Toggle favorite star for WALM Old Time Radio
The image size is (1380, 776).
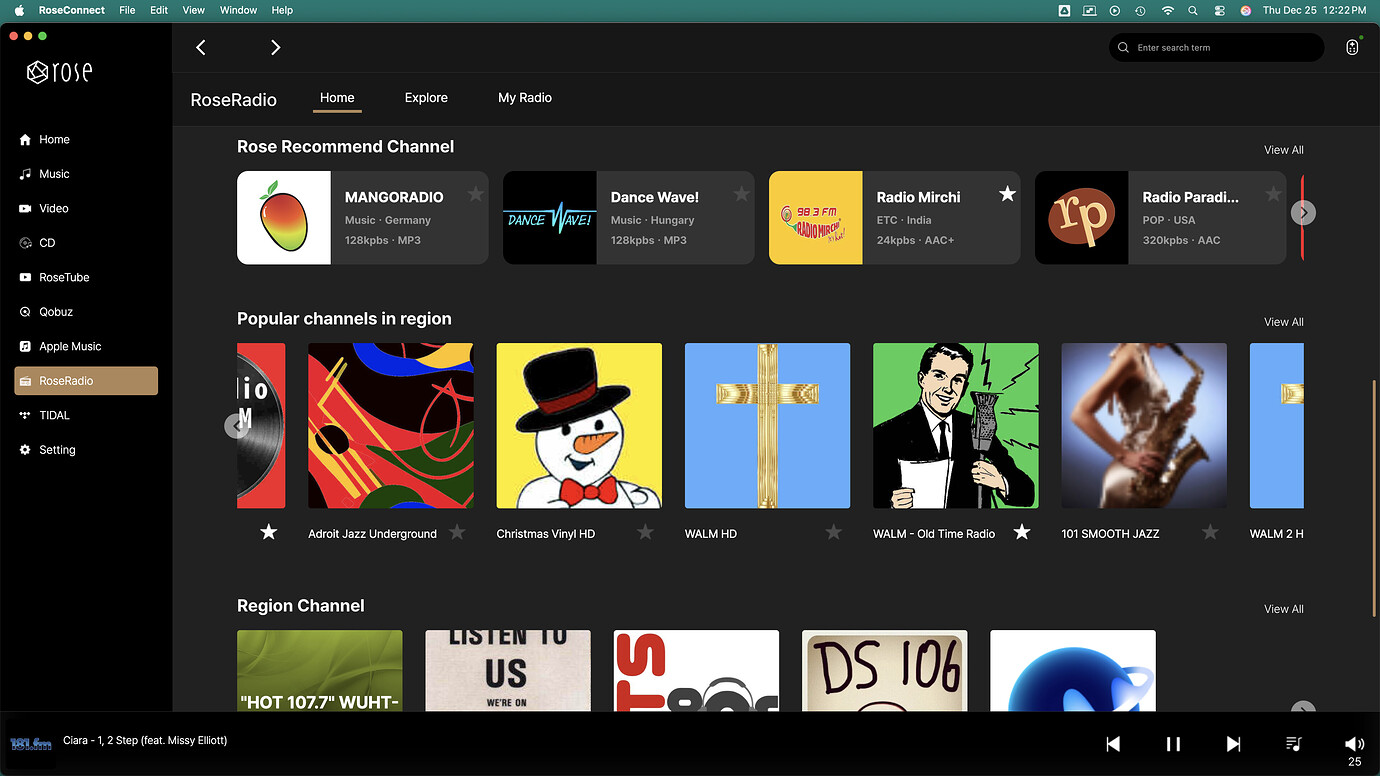click(1021, 532)
